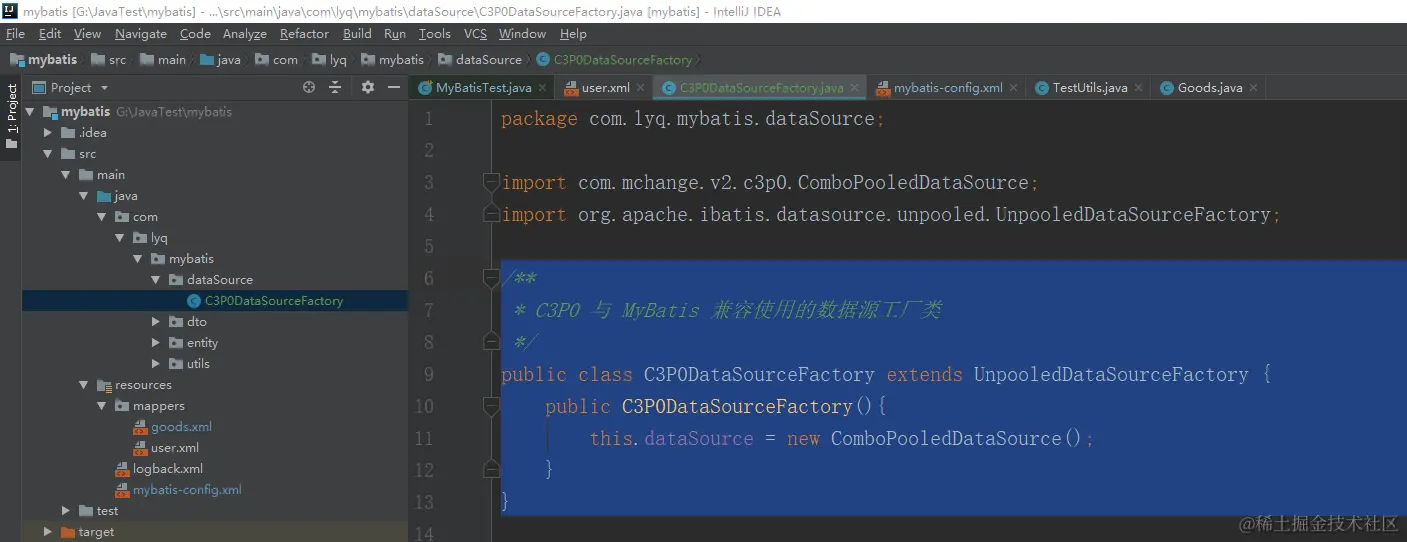Click the Goods.java tab class icon
This screenshot has width=1407, height=542.
click(1167, 88)
